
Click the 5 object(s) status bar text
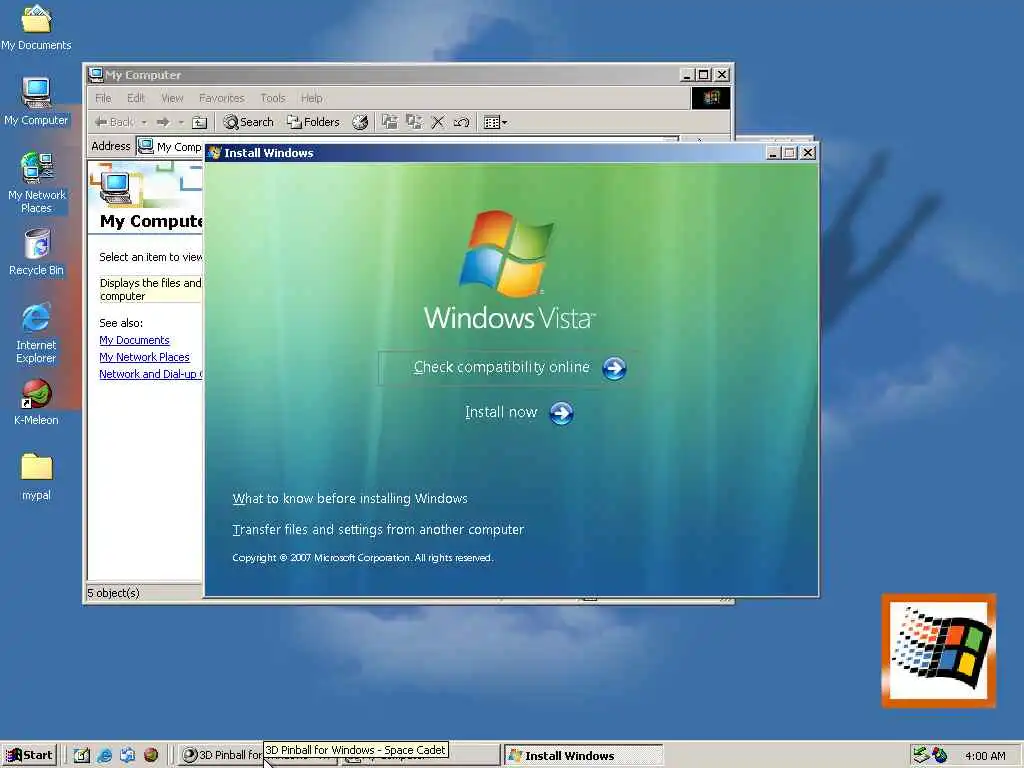pyautogui.click(x=114, y=593)
